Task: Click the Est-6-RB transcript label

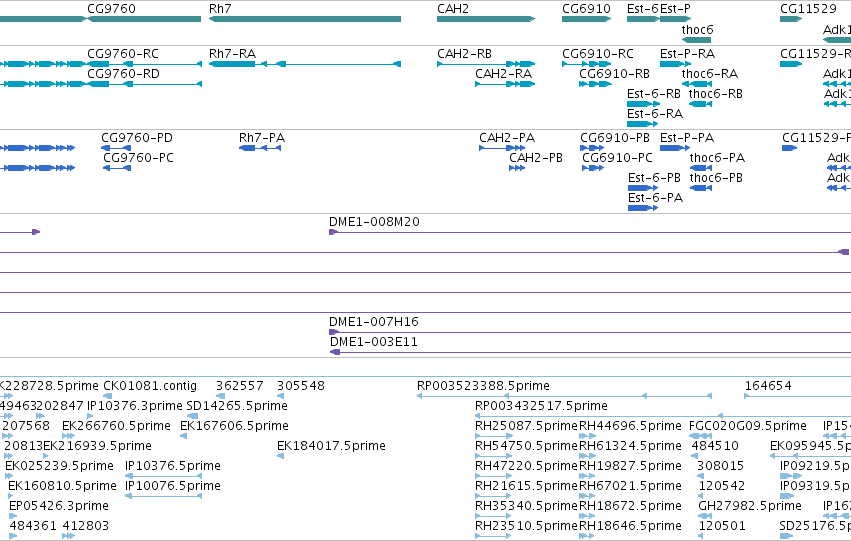Action: 653,94
